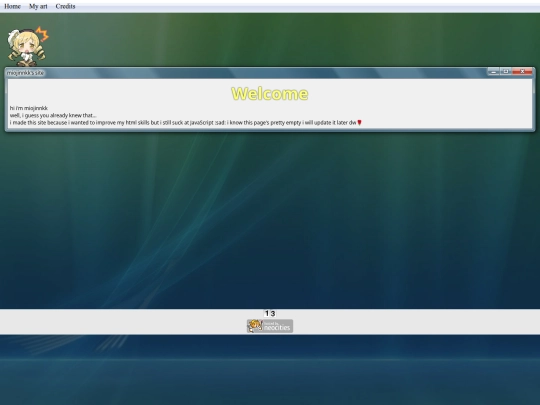Click the red heart emoji icon

[x=360, y=122]
